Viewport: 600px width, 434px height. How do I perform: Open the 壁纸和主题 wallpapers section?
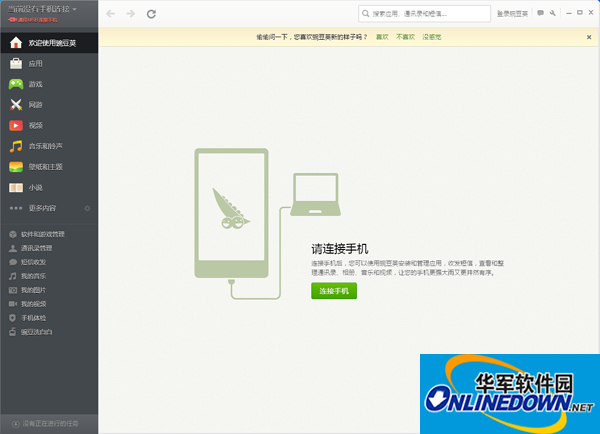(x=49, y=167)
